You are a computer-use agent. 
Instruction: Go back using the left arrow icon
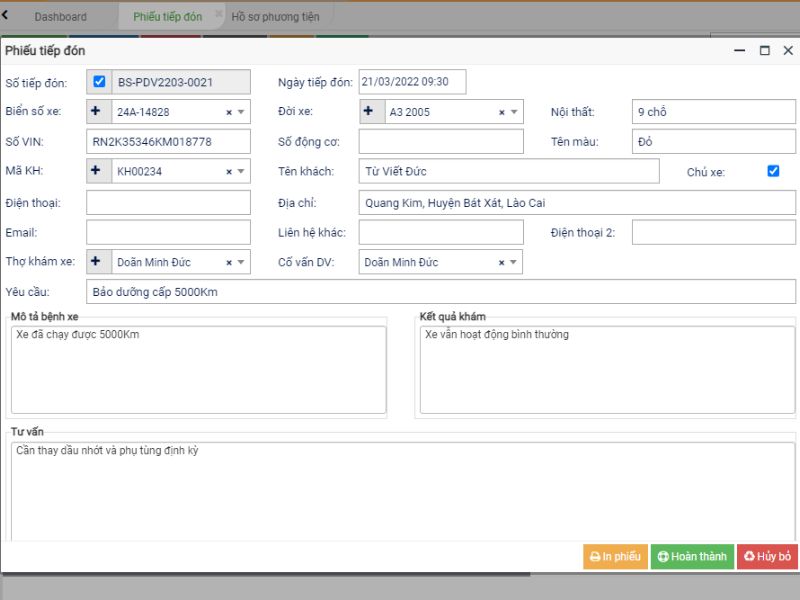(x=6, y=15)
